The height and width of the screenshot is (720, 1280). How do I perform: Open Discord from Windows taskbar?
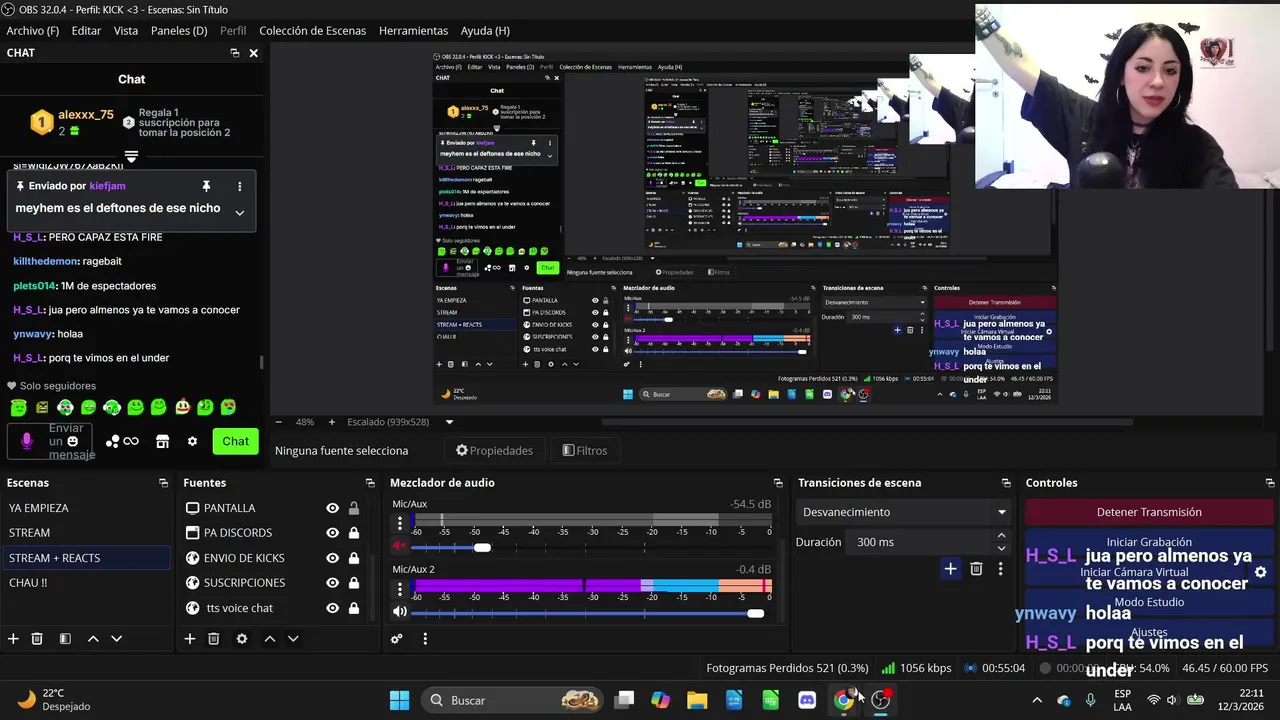click(807, 700)
